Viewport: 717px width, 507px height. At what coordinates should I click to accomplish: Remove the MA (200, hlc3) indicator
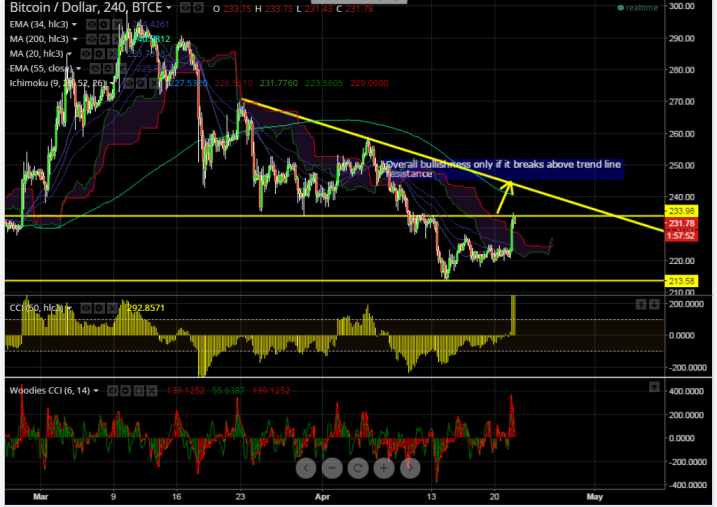pyautogui.click(x=117, y=39)
